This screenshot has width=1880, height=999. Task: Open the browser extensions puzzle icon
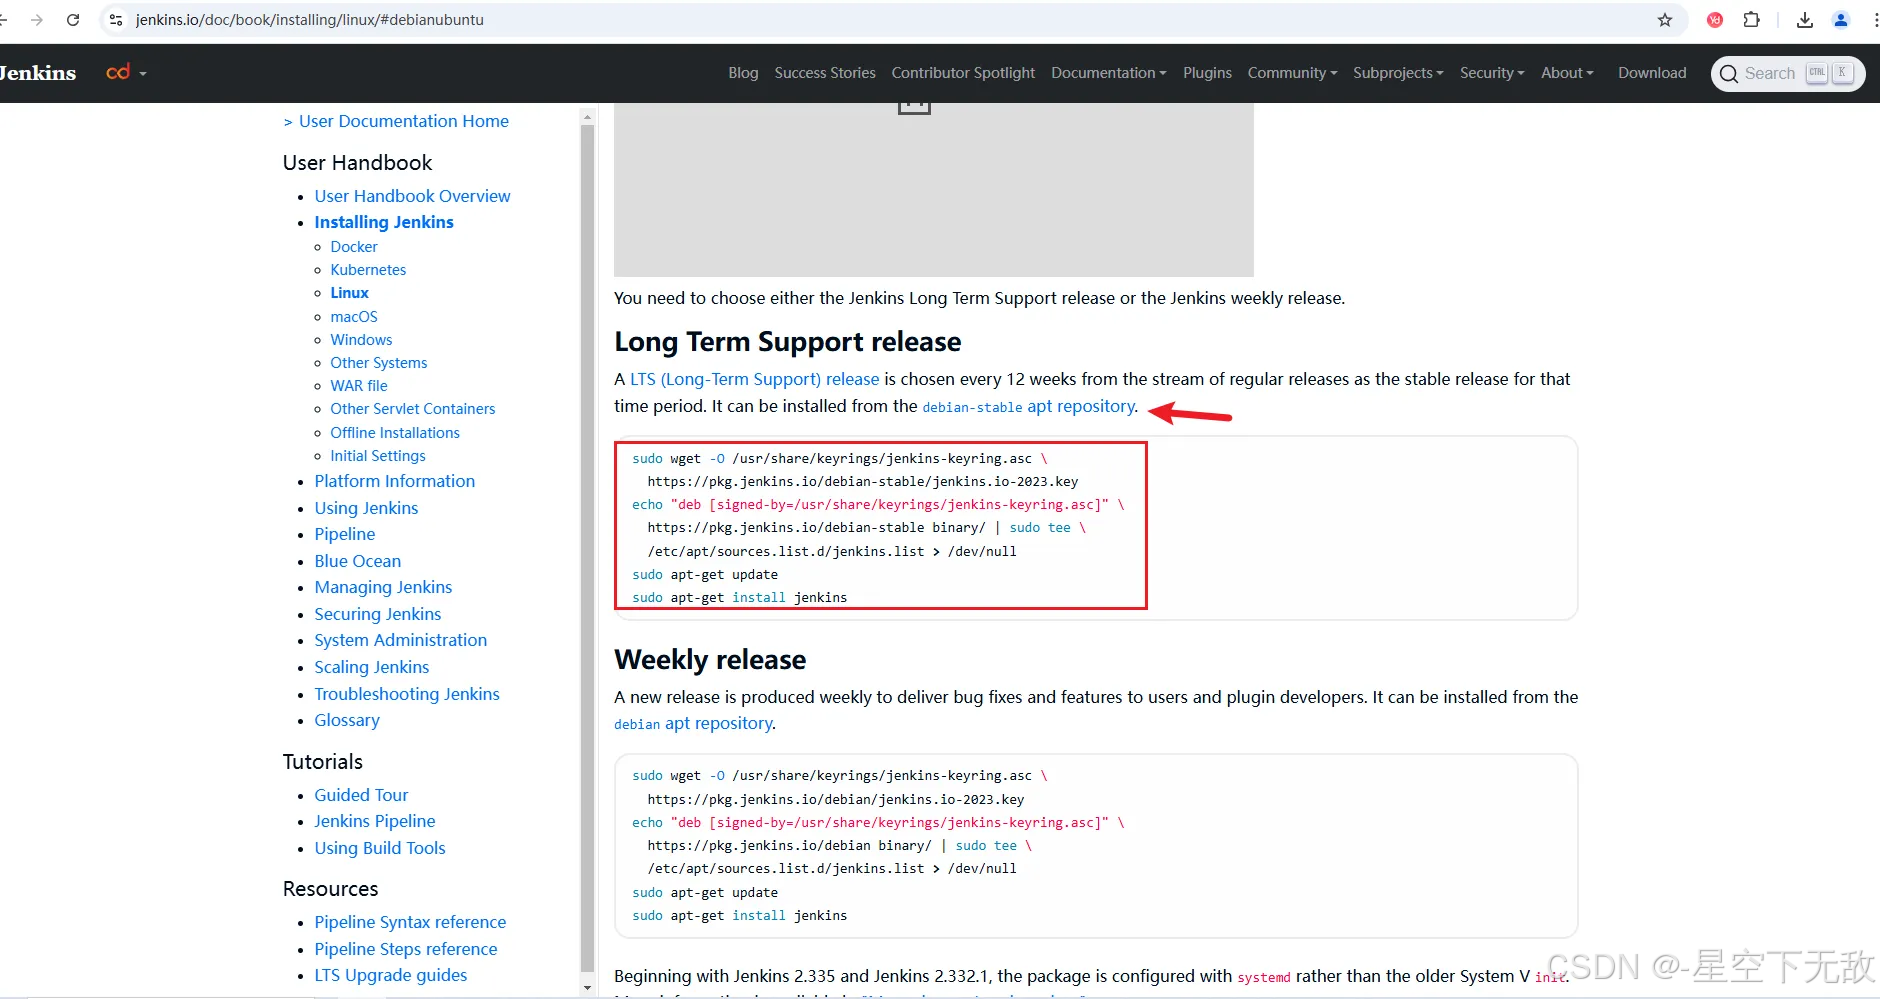point(1751,20)
